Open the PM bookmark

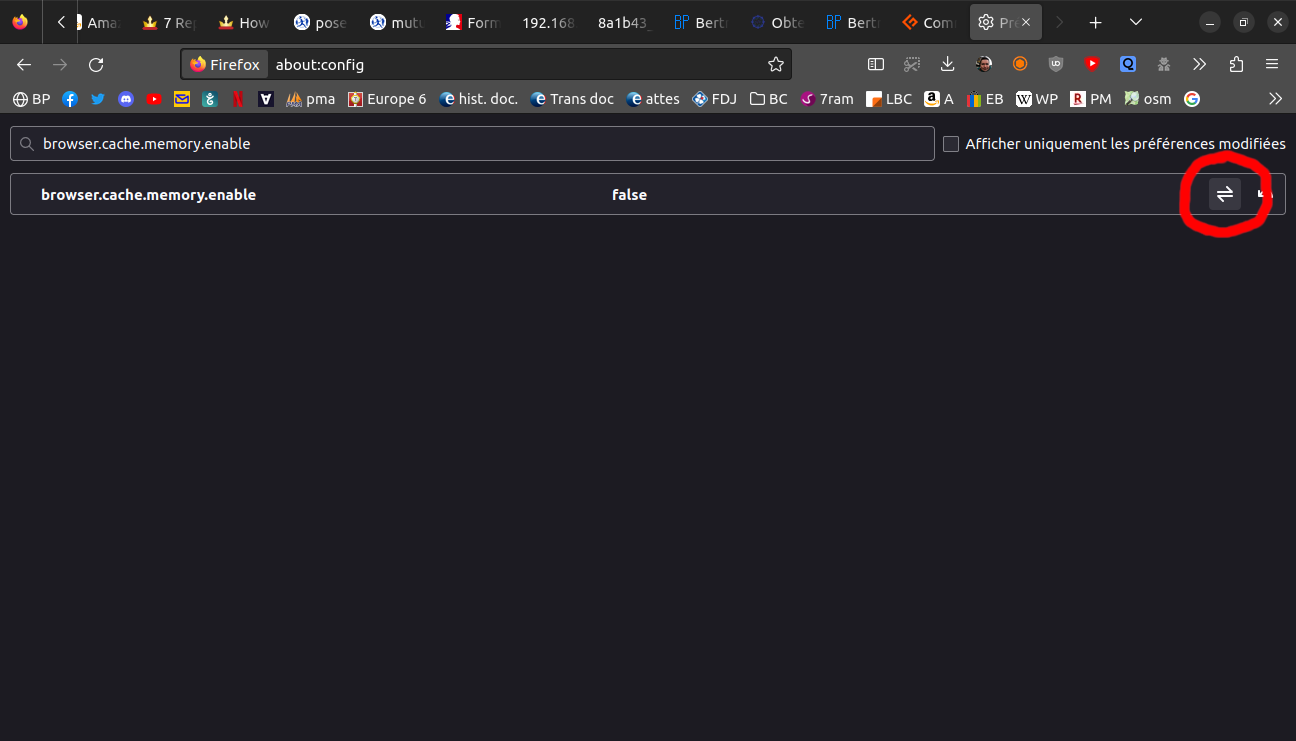1091,99
